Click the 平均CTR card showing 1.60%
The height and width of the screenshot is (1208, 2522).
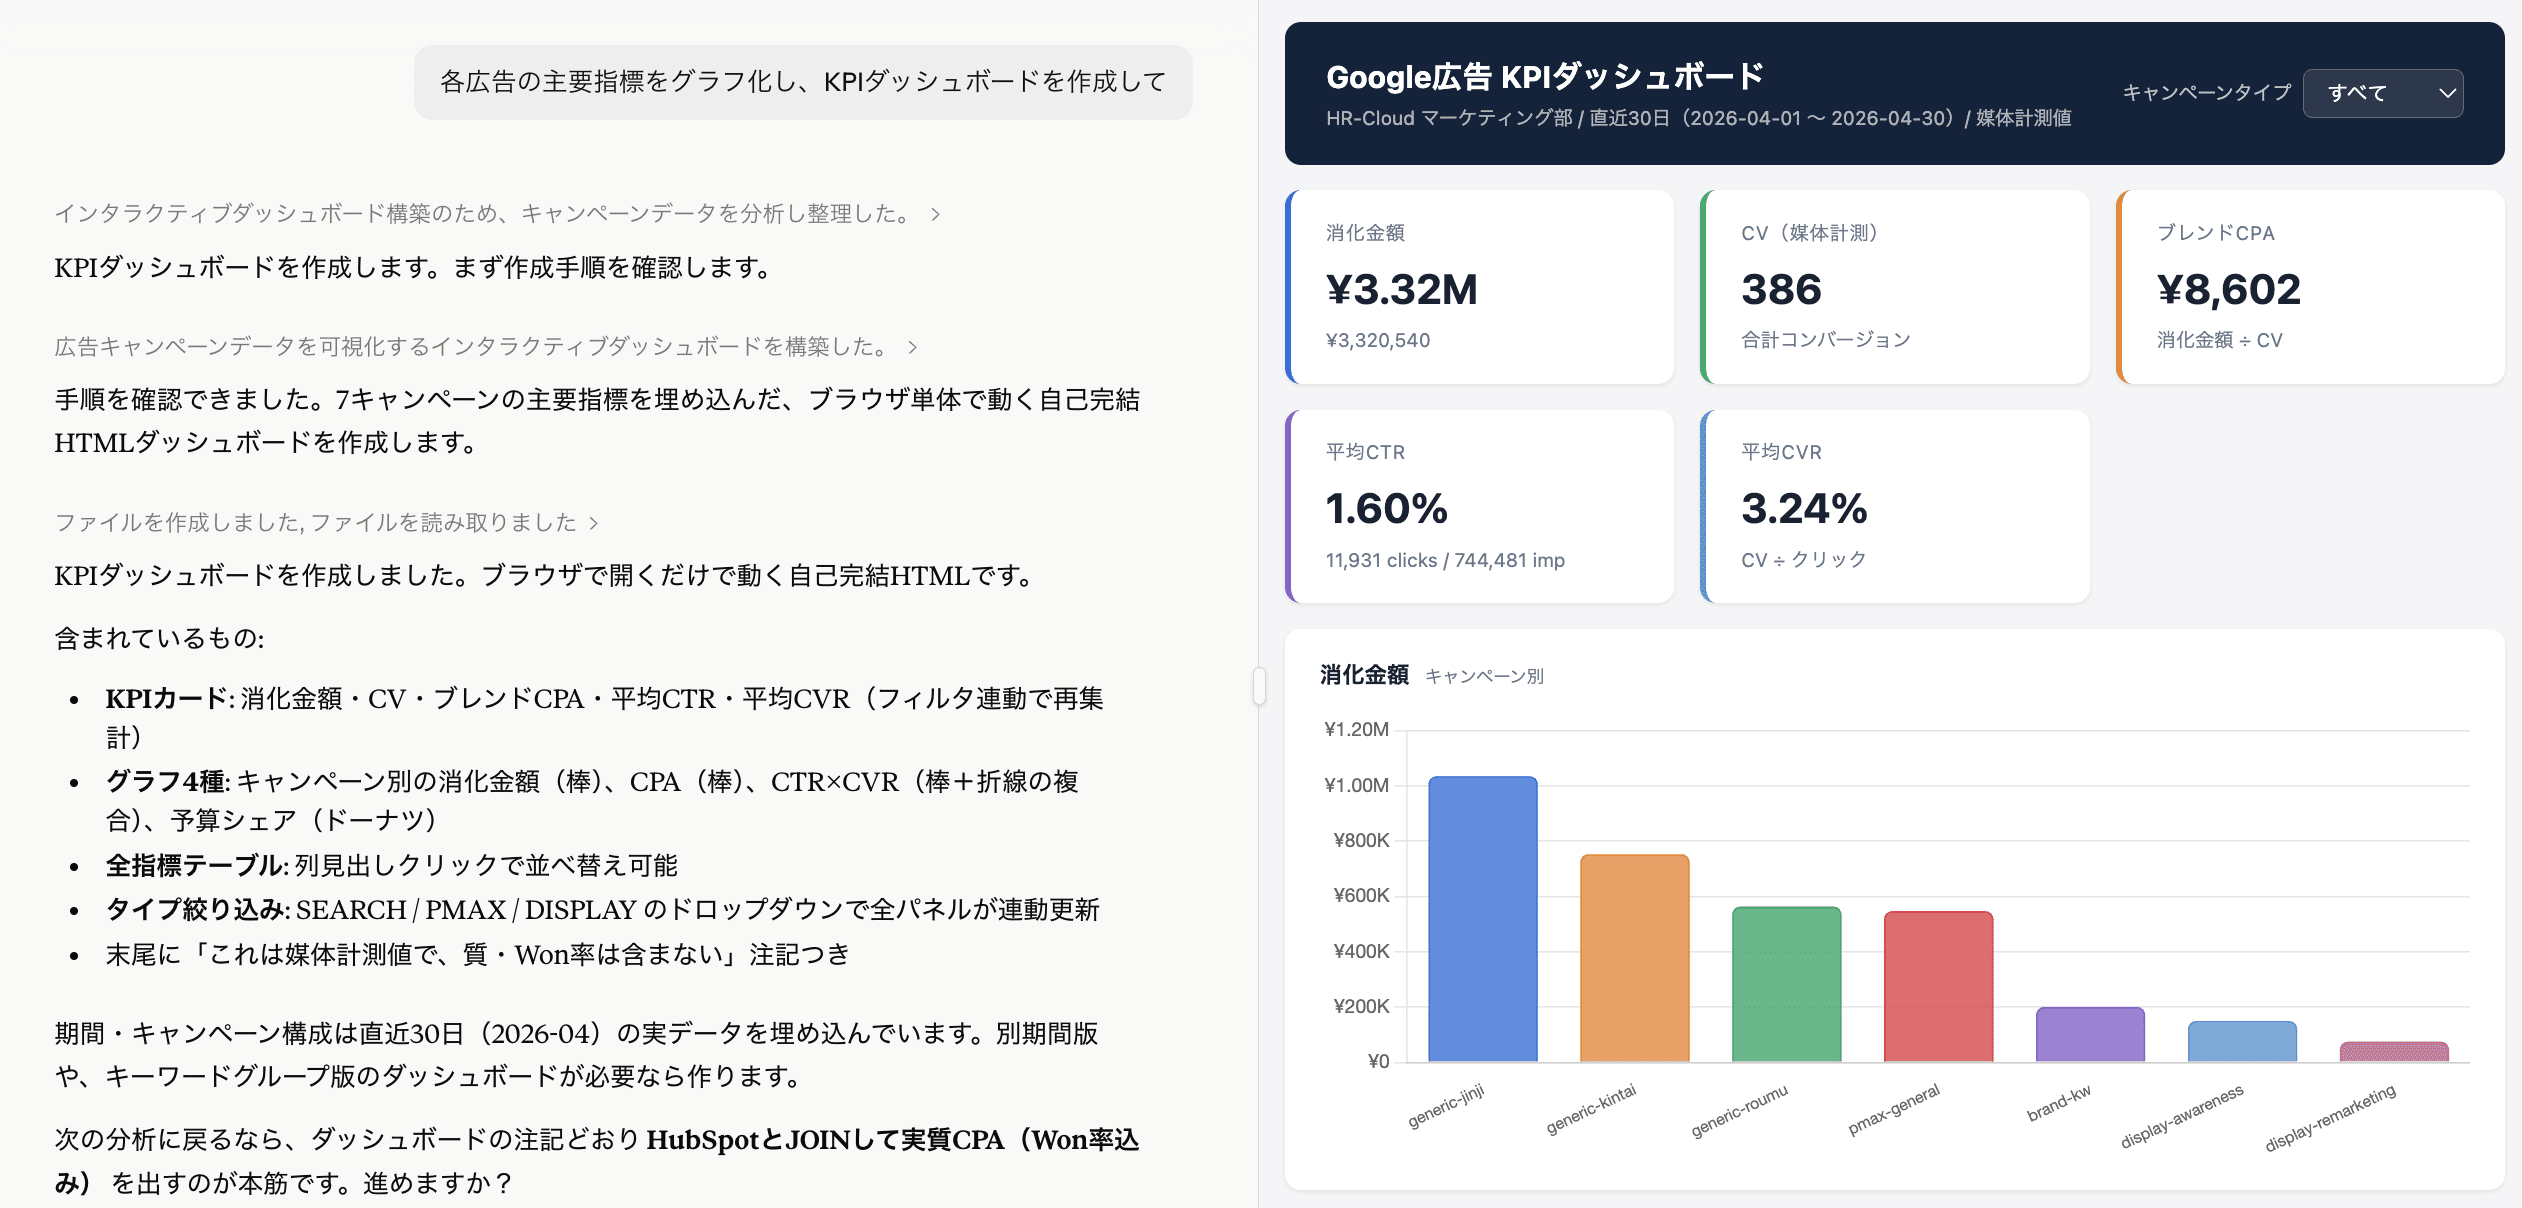click(1479, 506)
